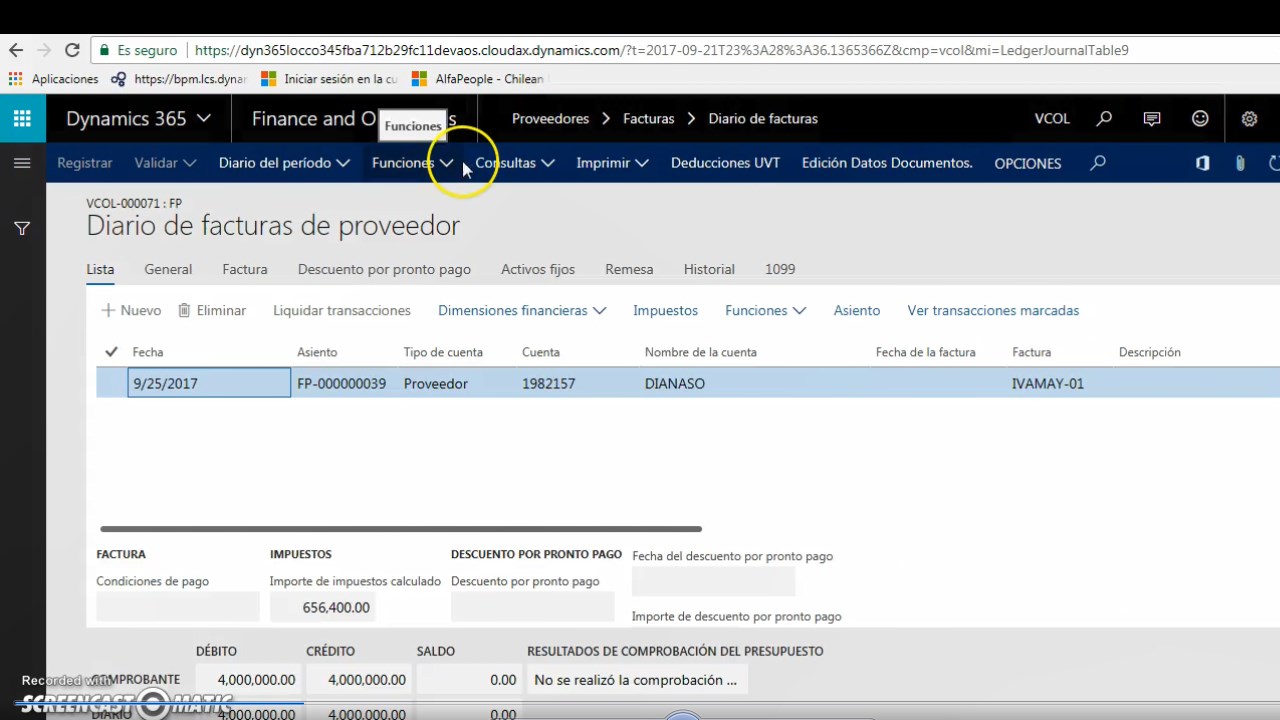Click the VCOL company selector
Viewport: 1280px width, 720px height.
[1052, 118]
